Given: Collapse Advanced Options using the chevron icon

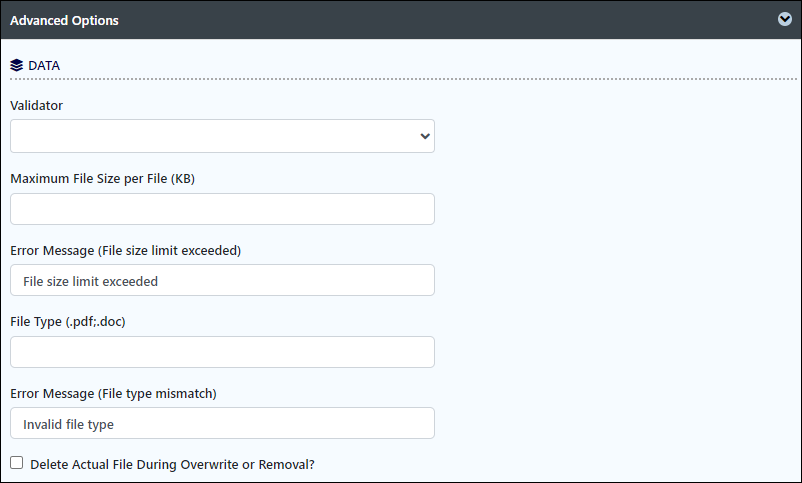Looking at the screenshot, I should tap(785, 19).
